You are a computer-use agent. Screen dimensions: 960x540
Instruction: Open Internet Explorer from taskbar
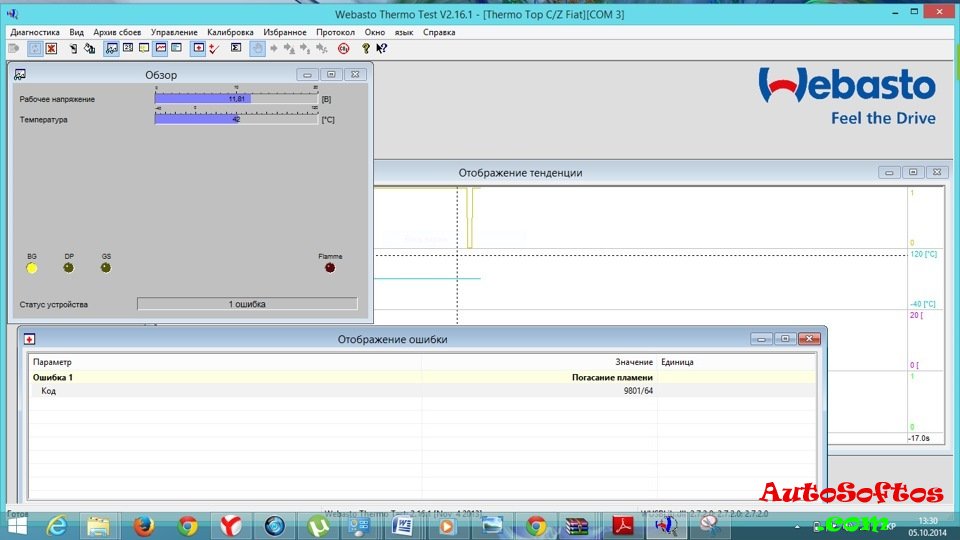click(57, 526)
